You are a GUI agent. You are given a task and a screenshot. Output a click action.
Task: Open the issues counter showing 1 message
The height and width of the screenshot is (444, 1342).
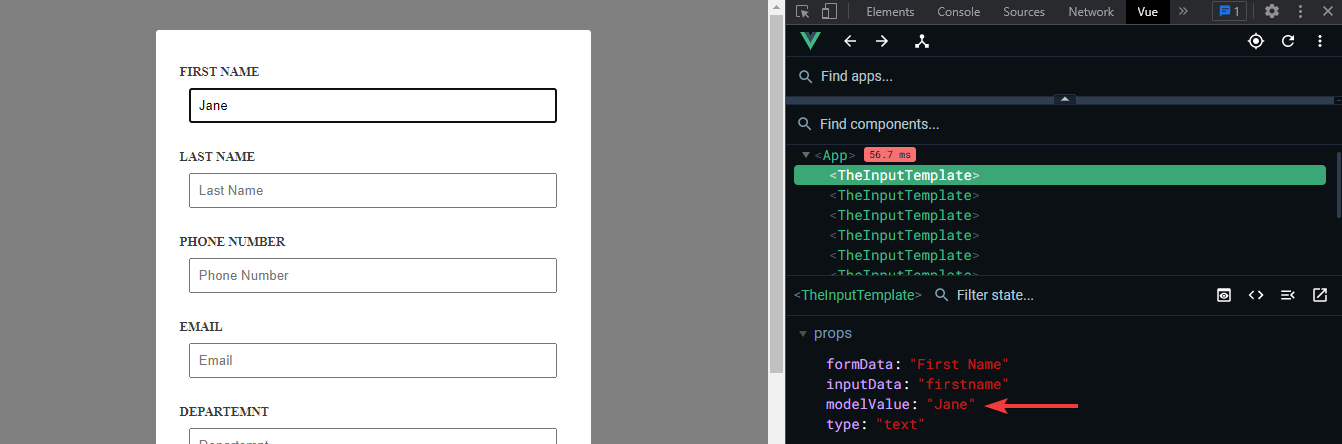click(1229, 12)
